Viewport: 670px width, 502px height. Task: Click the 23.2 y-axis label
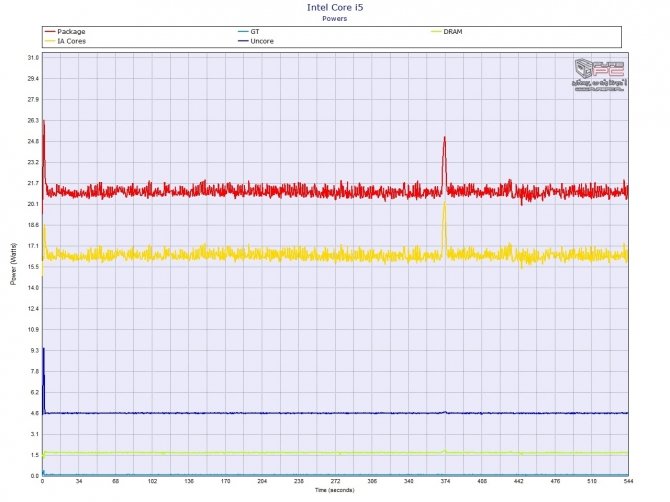click(x=33, y=162)
